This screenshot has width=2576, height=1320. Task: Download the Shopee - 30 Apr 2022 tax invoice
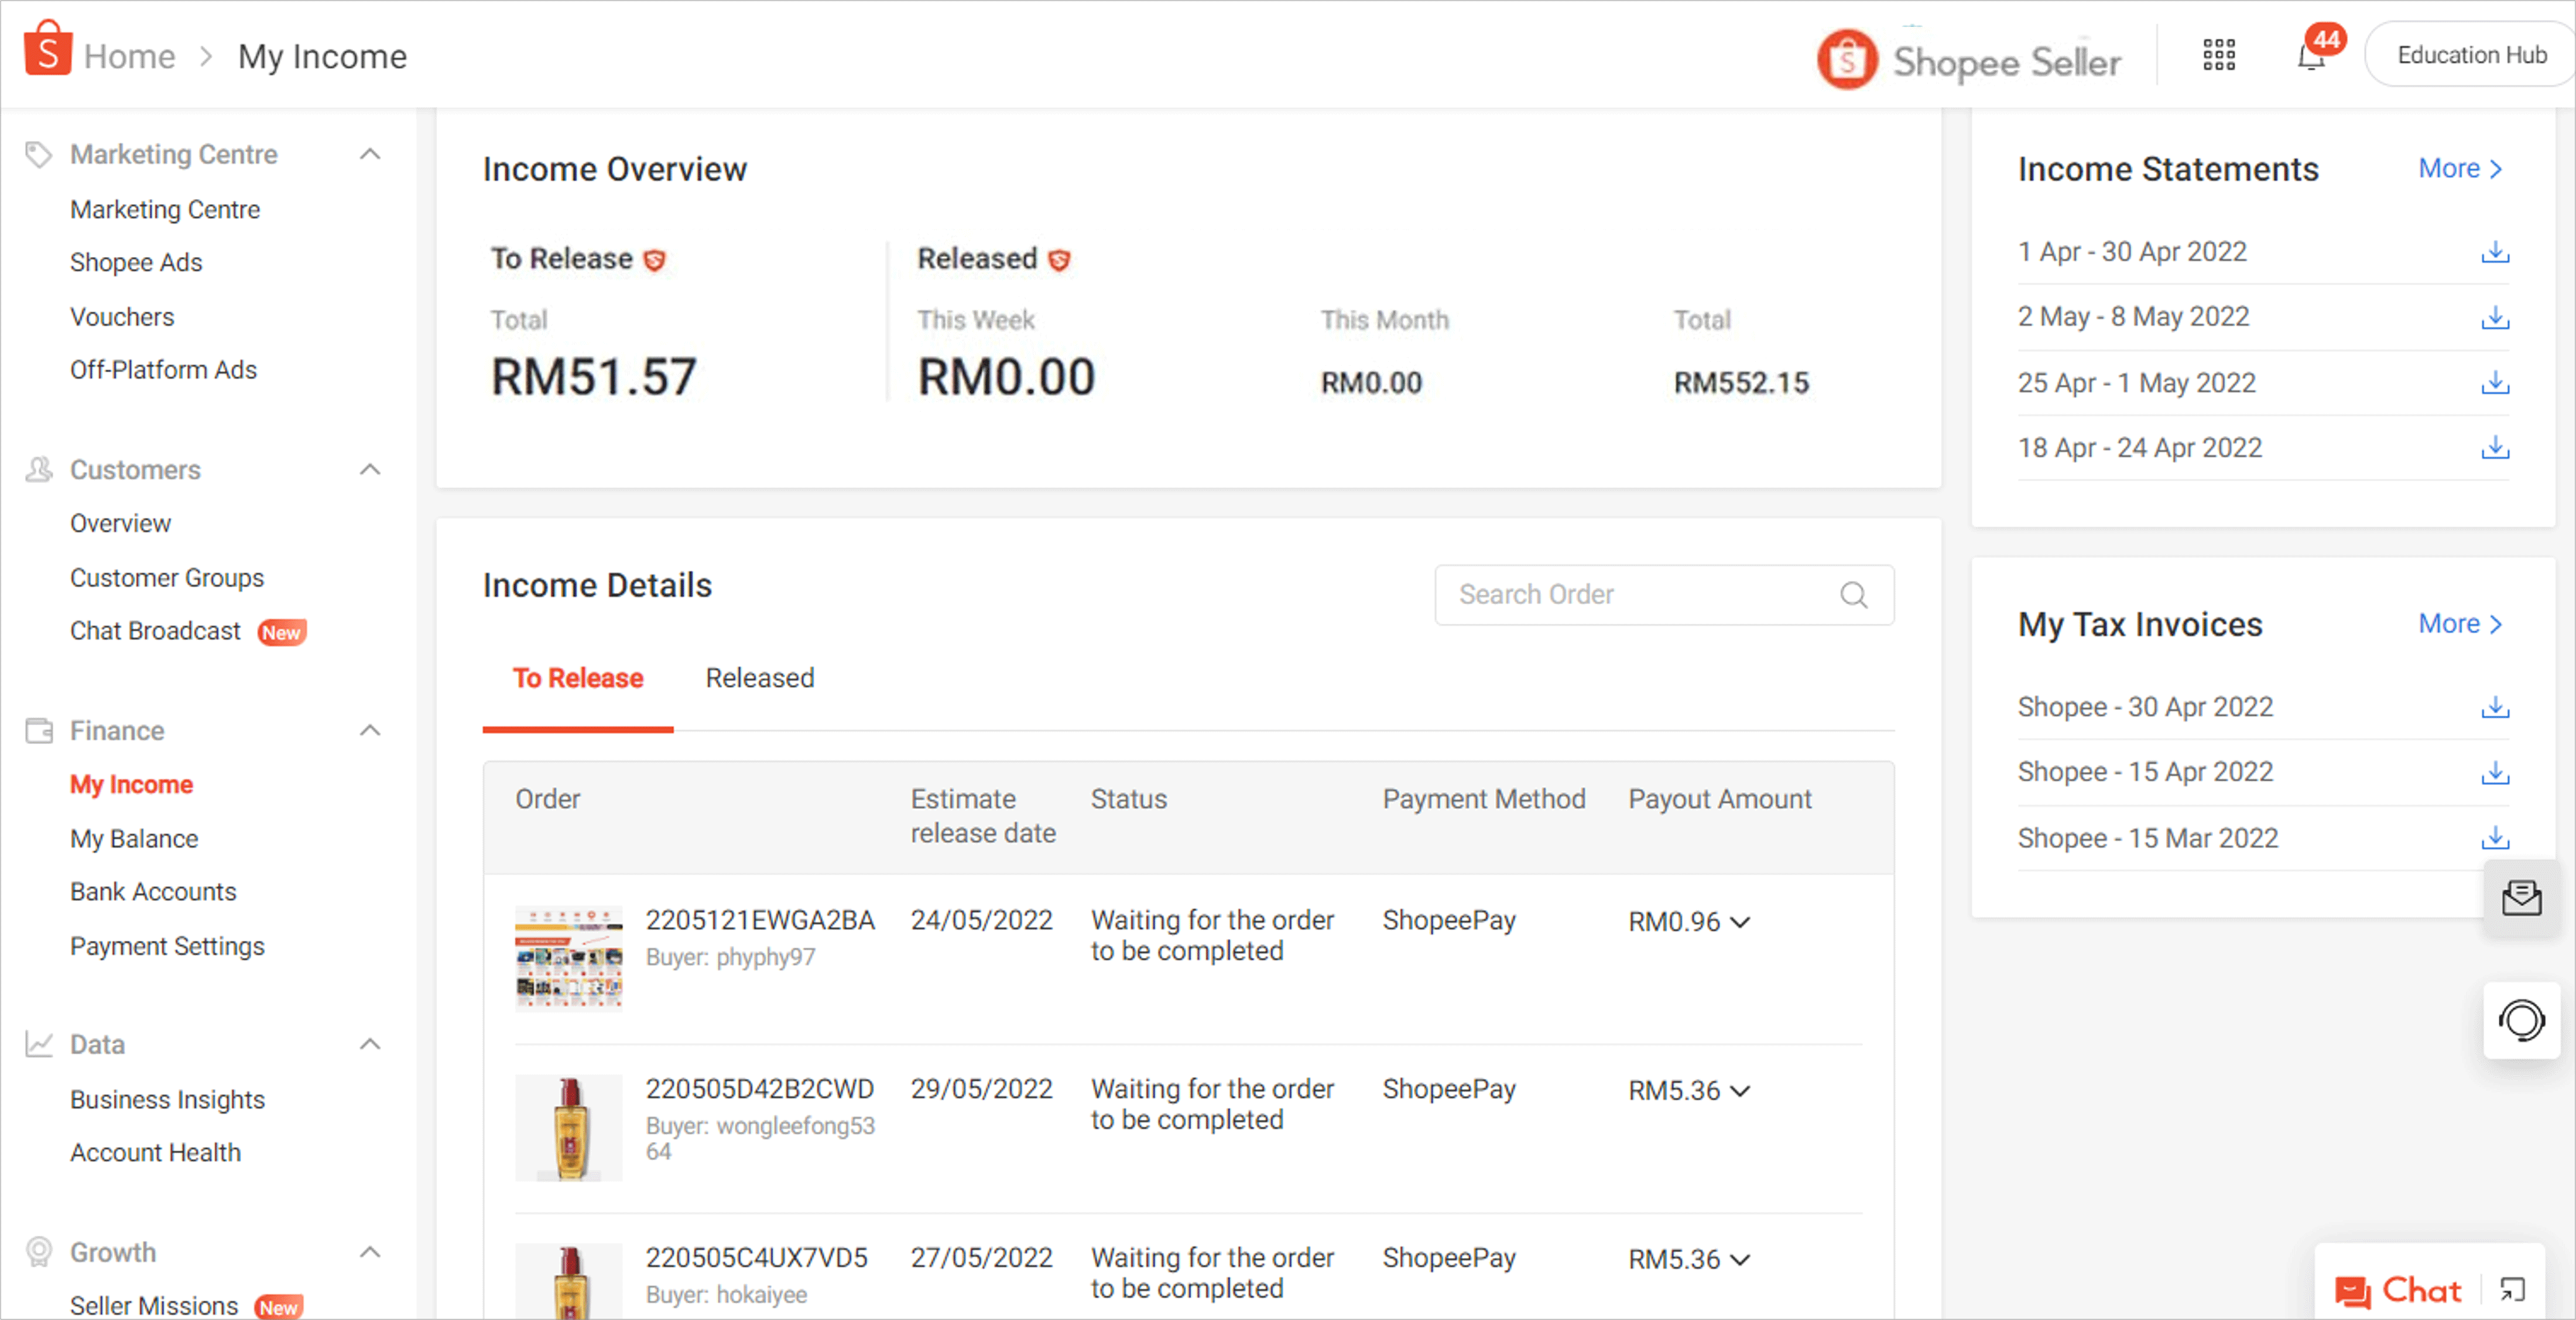click(x=2494, y=707)
